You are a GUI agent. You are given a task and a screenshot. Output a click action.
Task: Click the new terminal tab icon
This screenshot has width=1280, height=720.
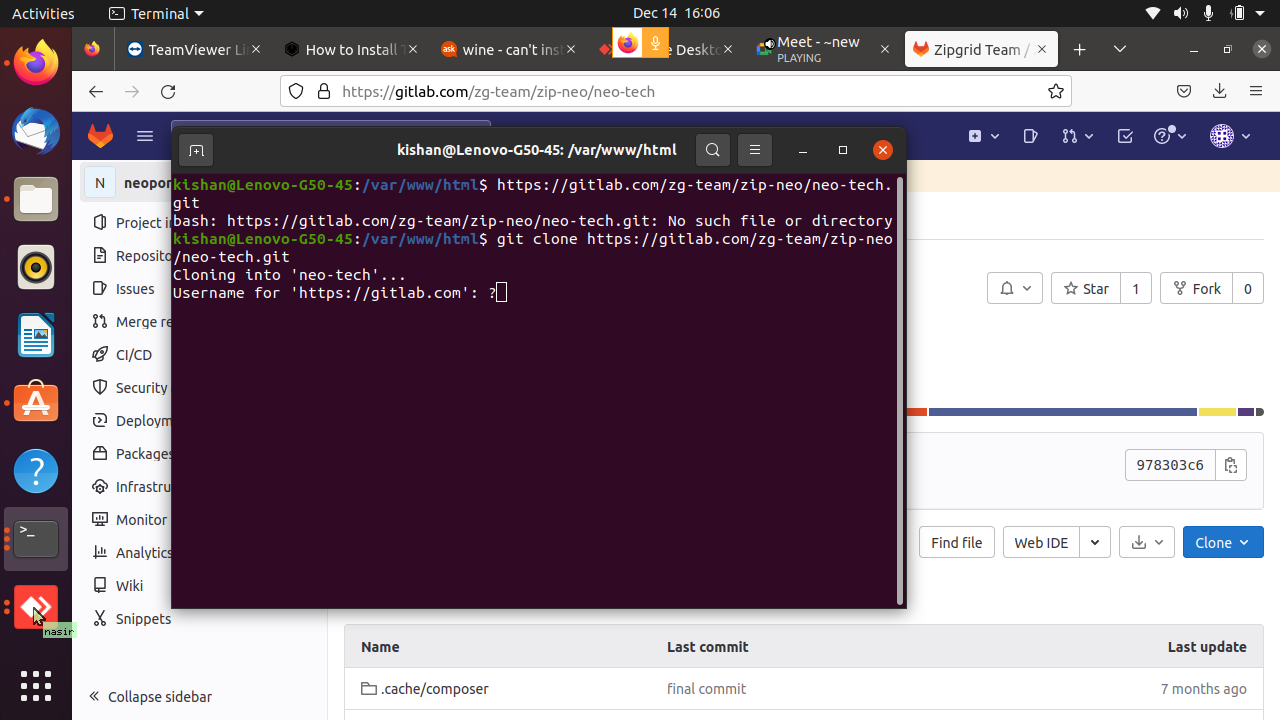pyautogui.click(x=197, y=150)
